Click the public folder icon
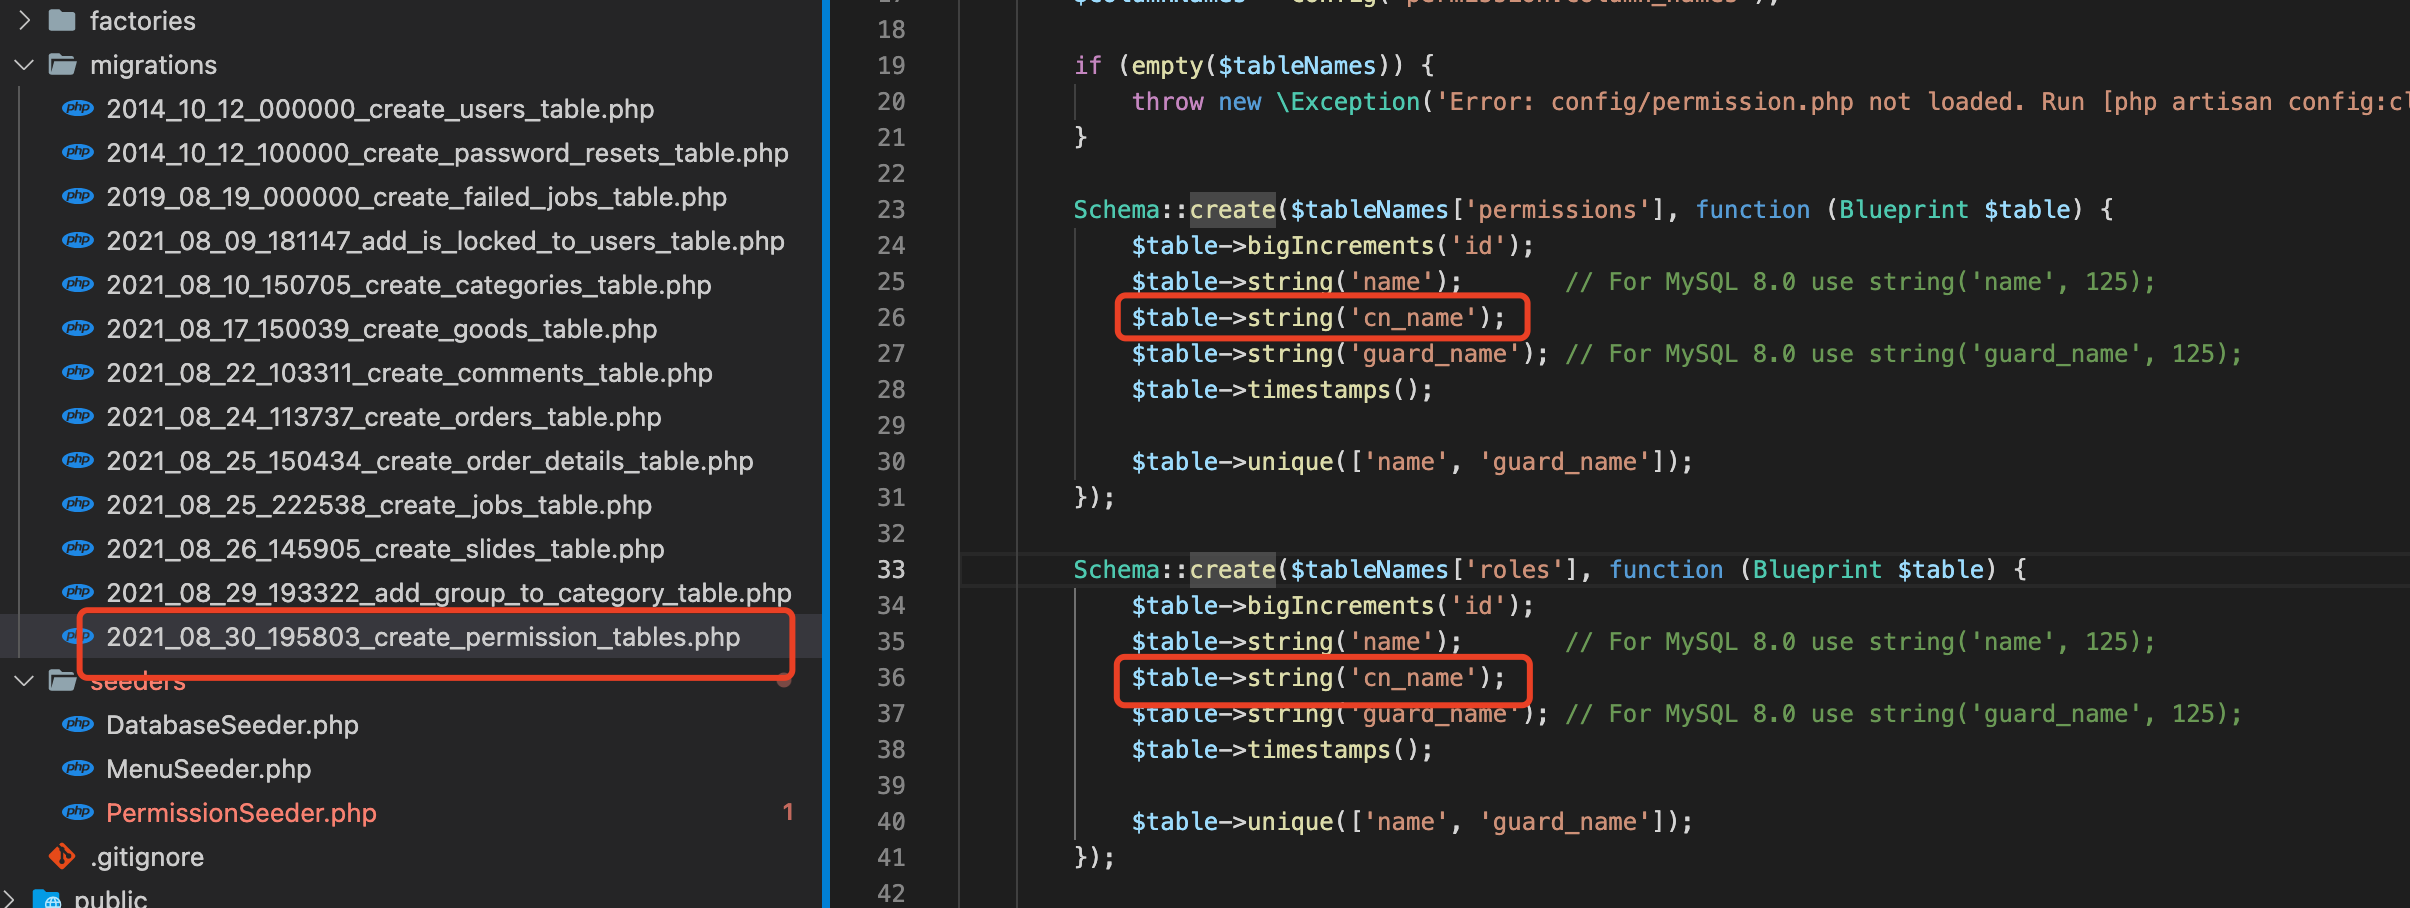2410x908 pixels. click(47, 899)
